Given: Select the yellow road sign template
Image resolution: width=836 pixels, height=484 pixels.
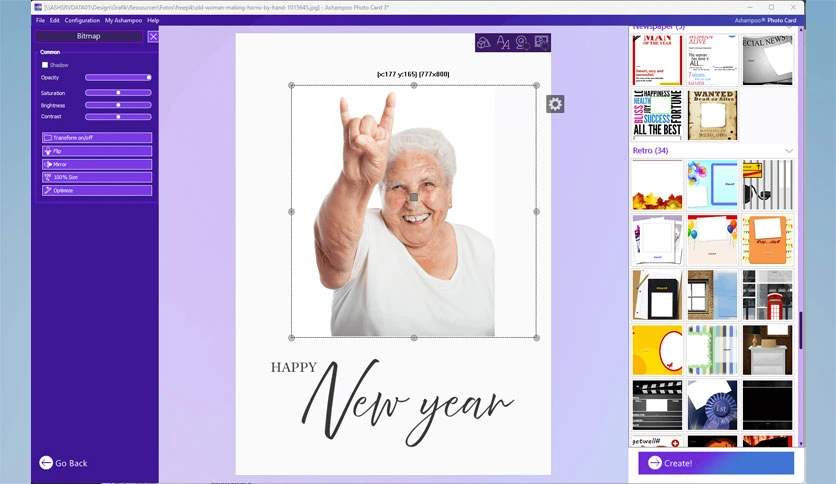Looking at the screenshot, I should [x=768, y=184].
